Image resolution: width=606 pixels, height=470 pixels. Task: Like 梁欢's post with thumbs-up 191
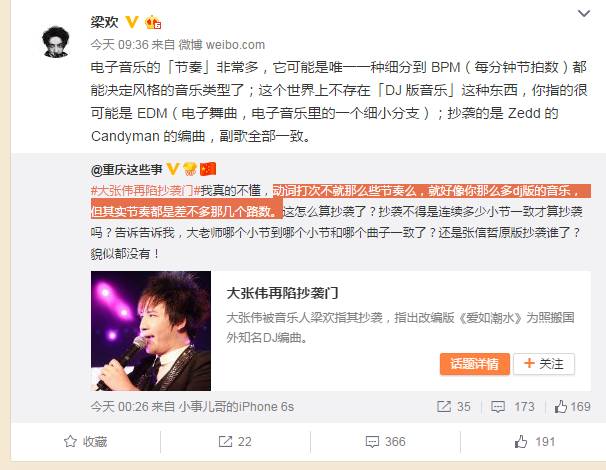(x=535, y=441)
